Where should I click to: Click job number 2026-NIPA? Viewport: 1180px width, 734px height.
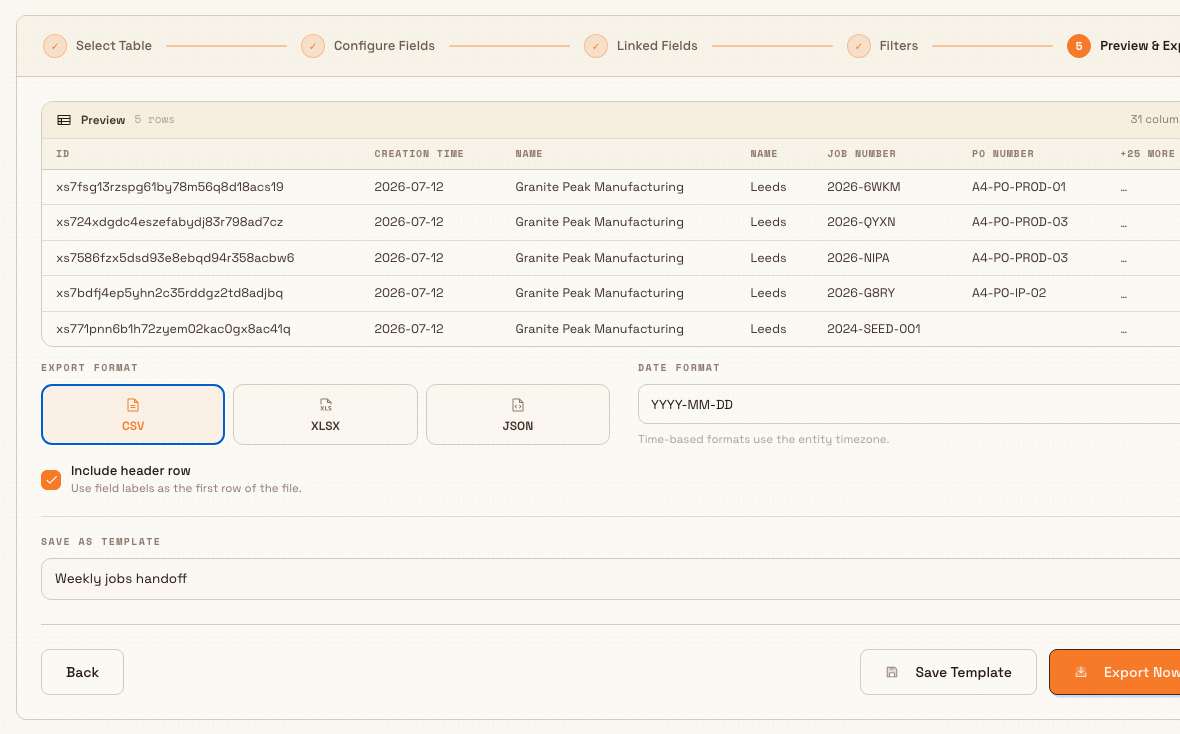pos(858,257)
